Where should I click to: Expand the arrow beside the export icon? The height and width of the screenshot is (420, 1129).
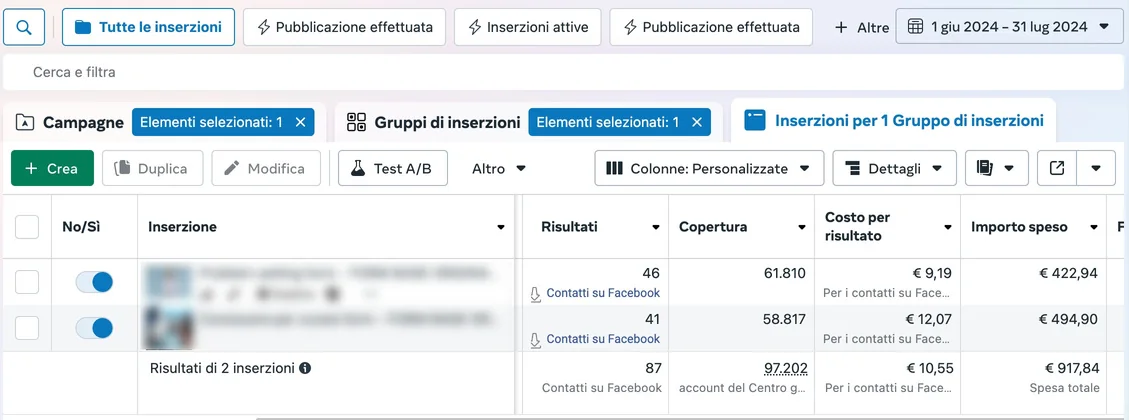point(1096,168)
